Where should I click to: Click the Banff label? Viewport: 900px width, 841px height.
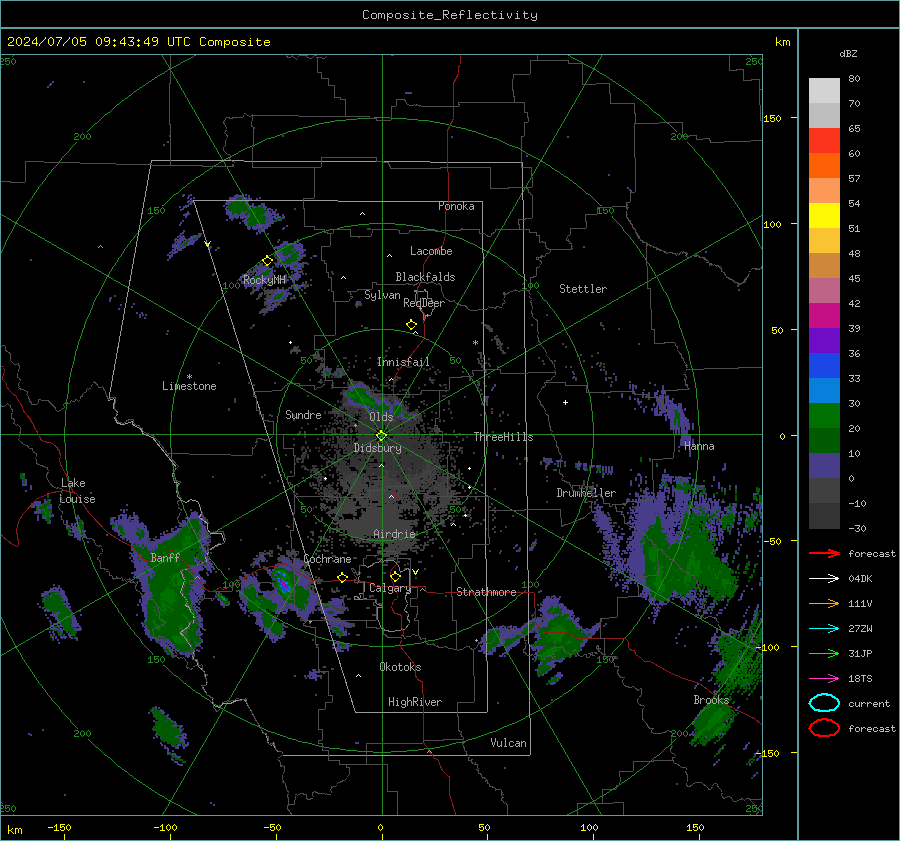[165, 558]
